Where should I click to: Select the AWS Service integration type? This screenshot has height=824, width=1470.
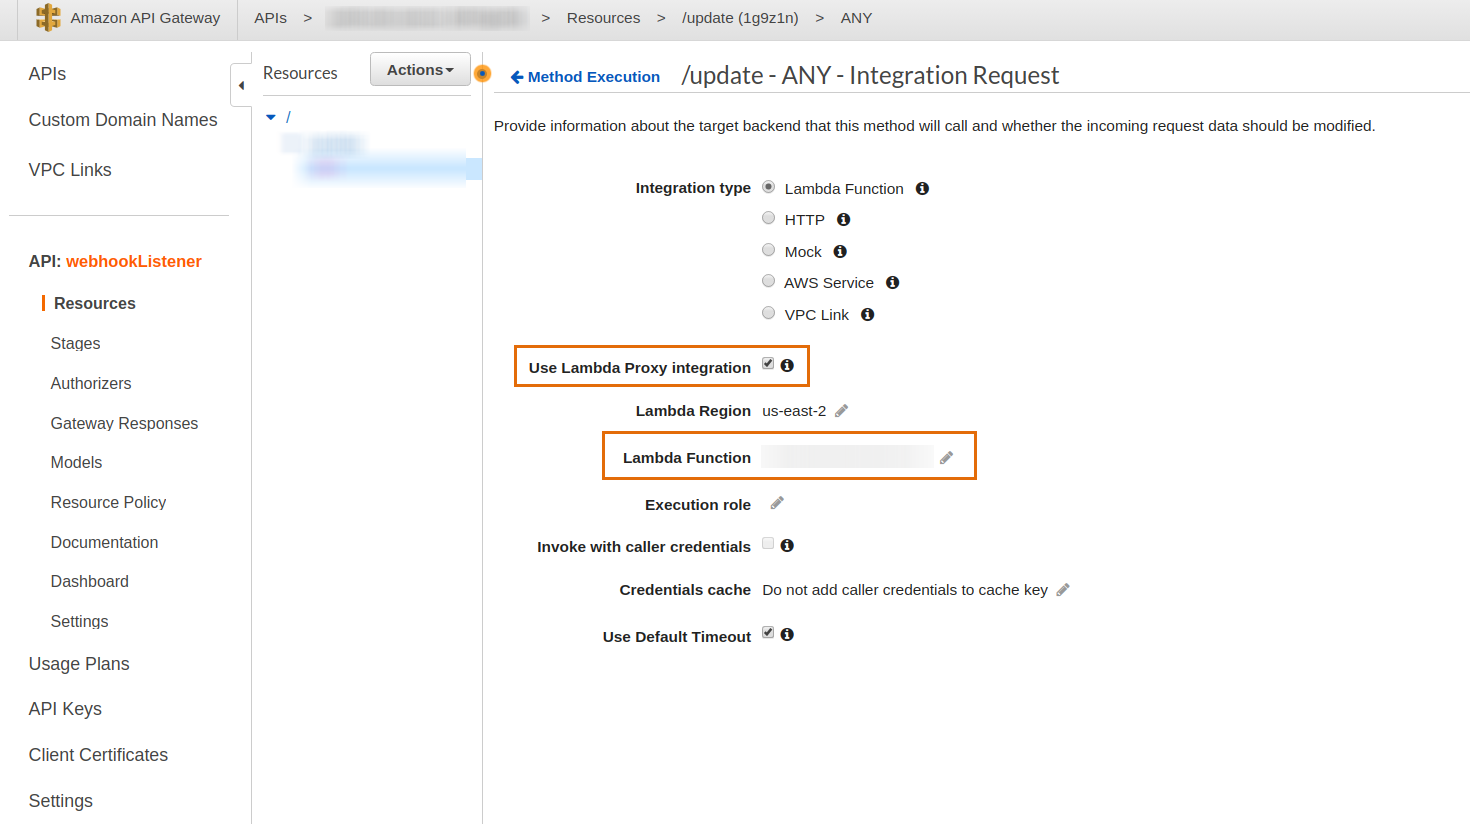[x=768, y=281]
